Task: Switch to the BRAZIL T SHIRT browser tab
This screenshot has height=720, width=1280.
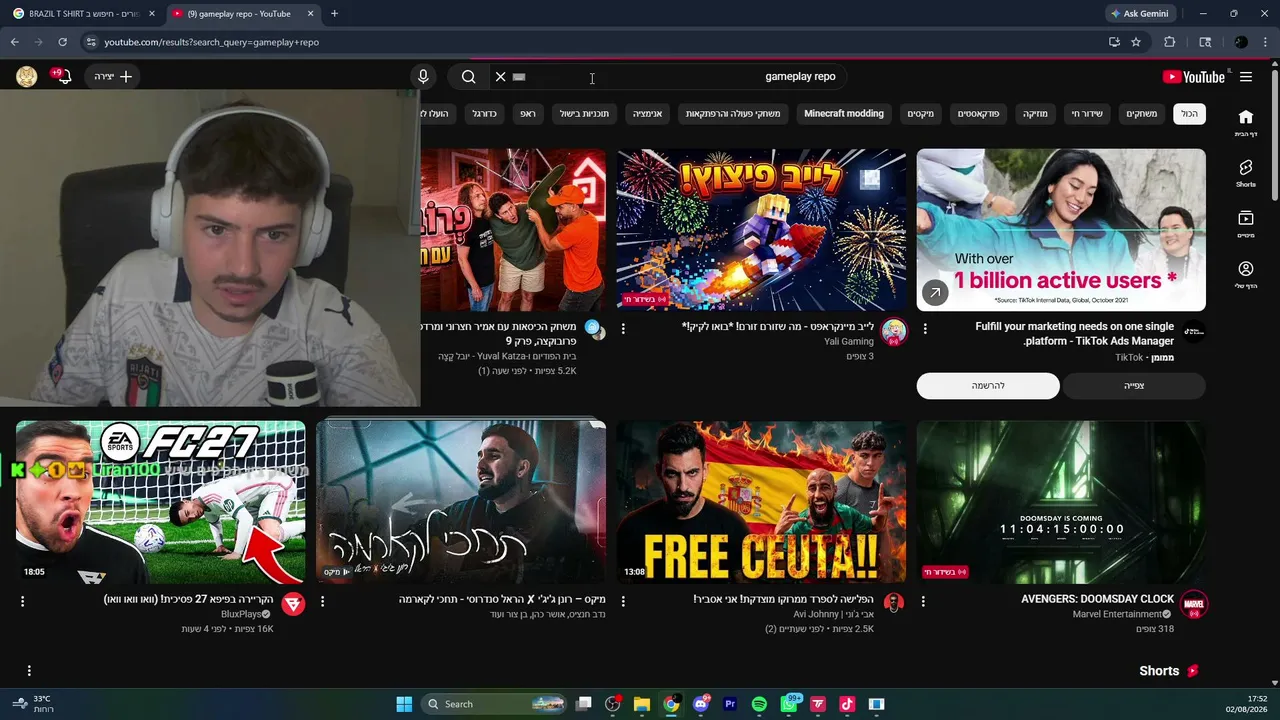Action: [x=84, y=14]
